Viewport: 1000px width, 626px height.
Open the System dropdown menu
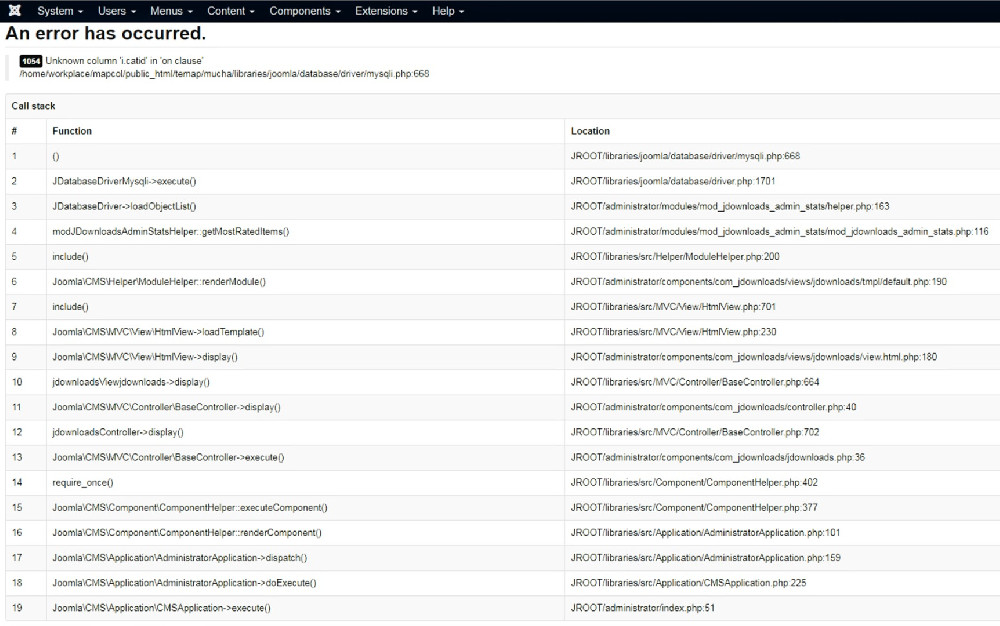(x=61, y=11)
